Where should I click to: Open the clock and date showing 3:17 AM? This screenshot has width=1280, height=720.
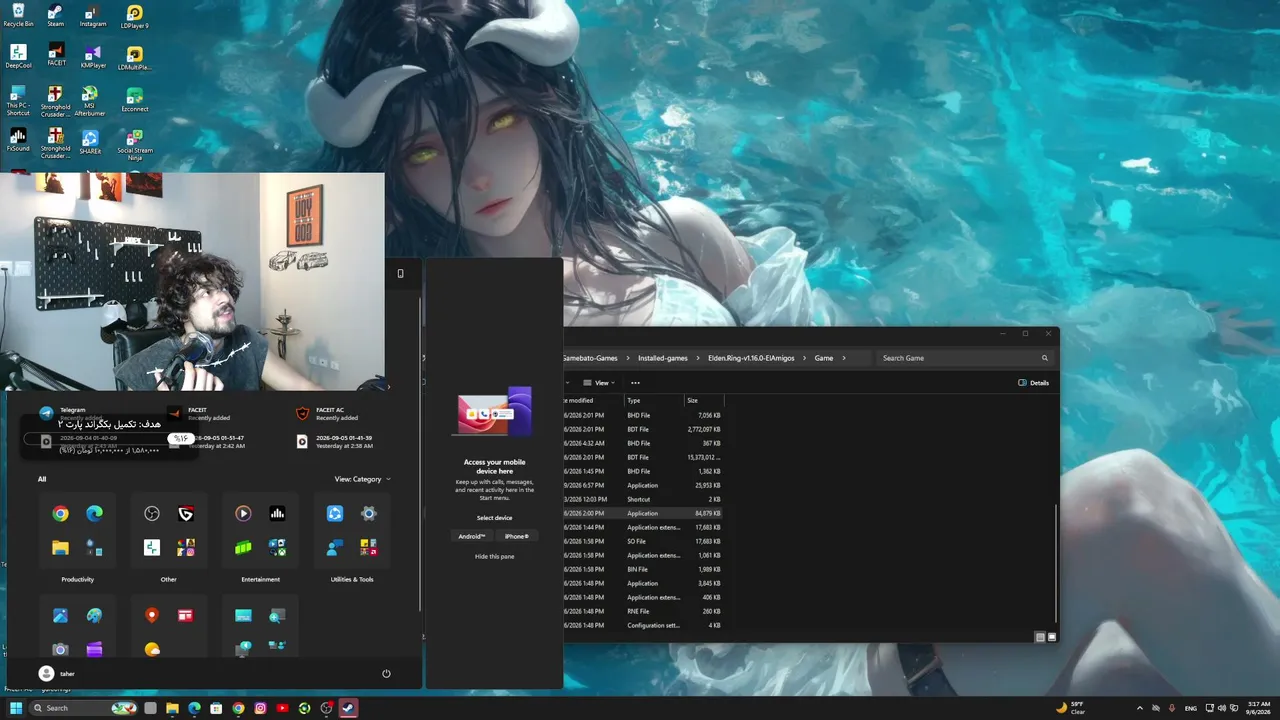coord(1257,708)
